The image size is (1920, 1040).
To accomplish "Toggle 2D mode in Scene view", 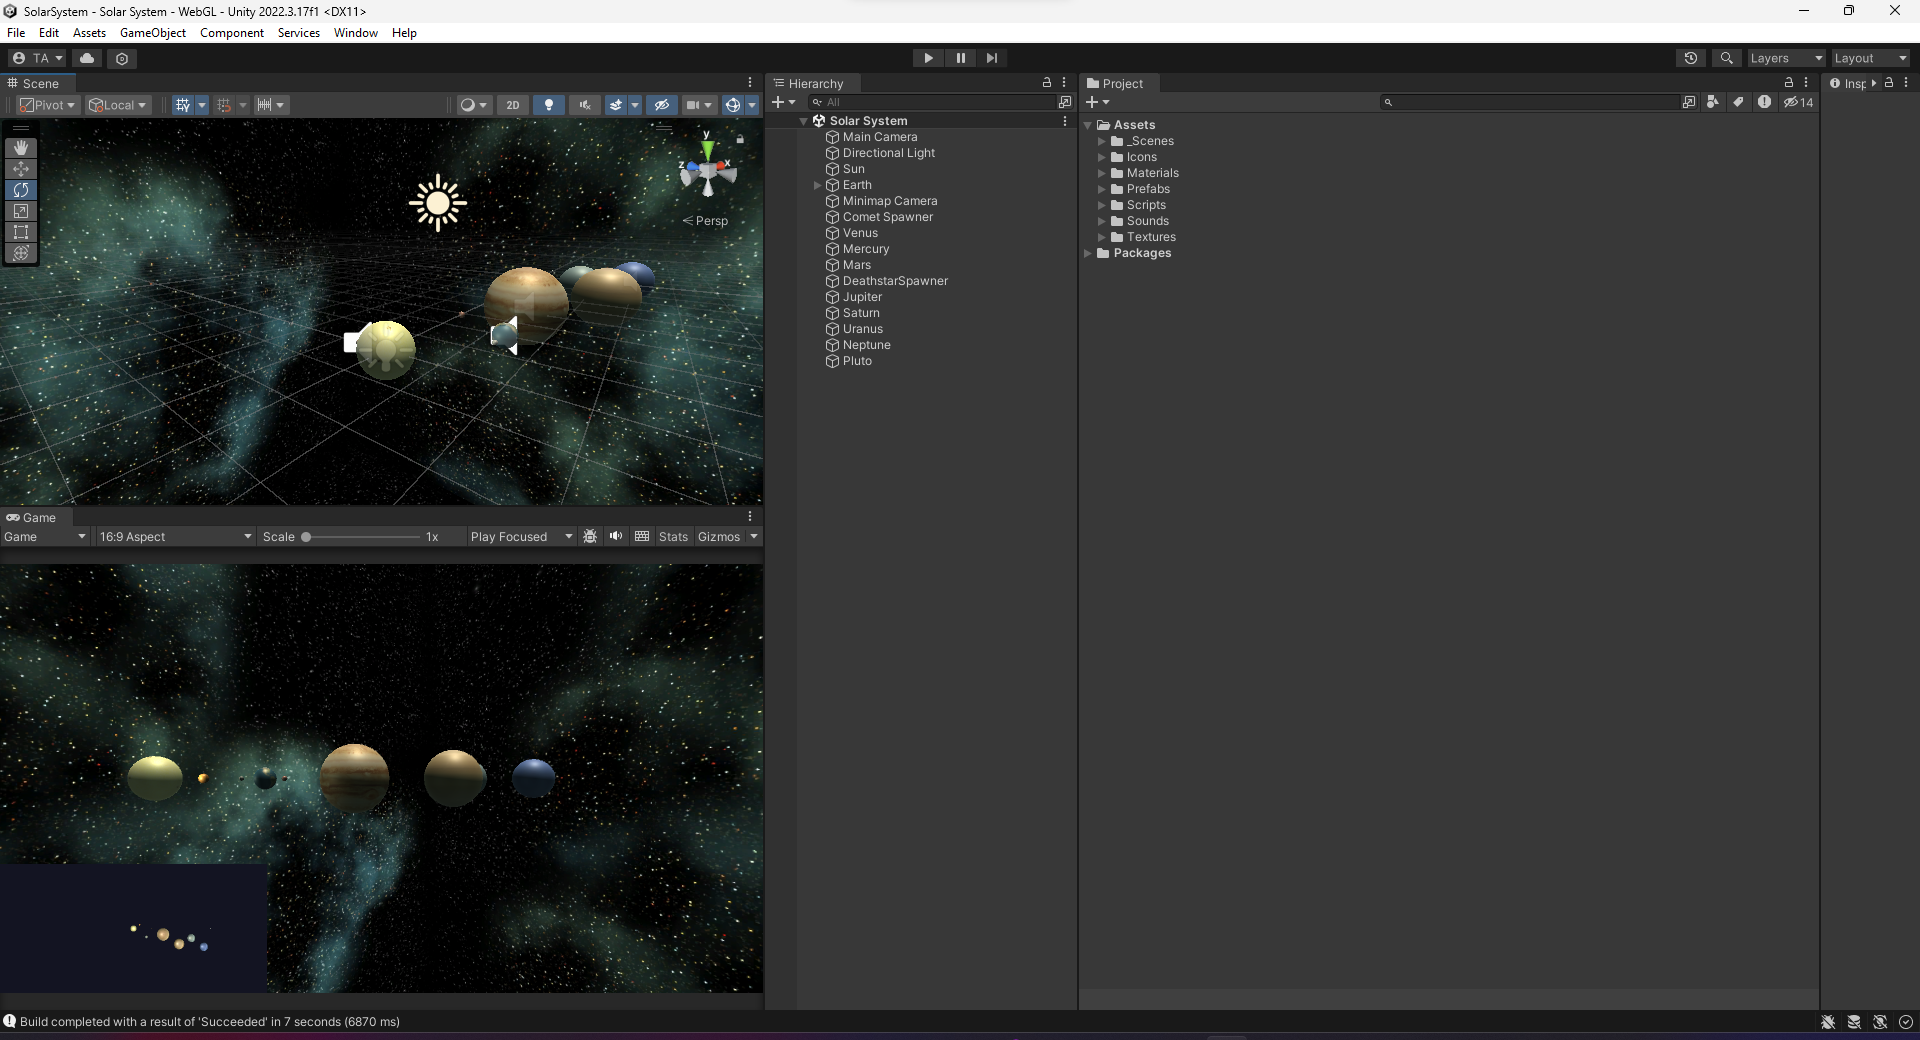I will pyautogui.click(x=513, y=105).
